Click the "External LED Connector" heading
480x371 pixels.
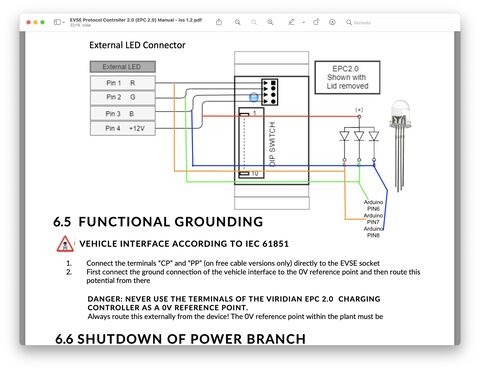pyautogui.click(x=137, y=45)
